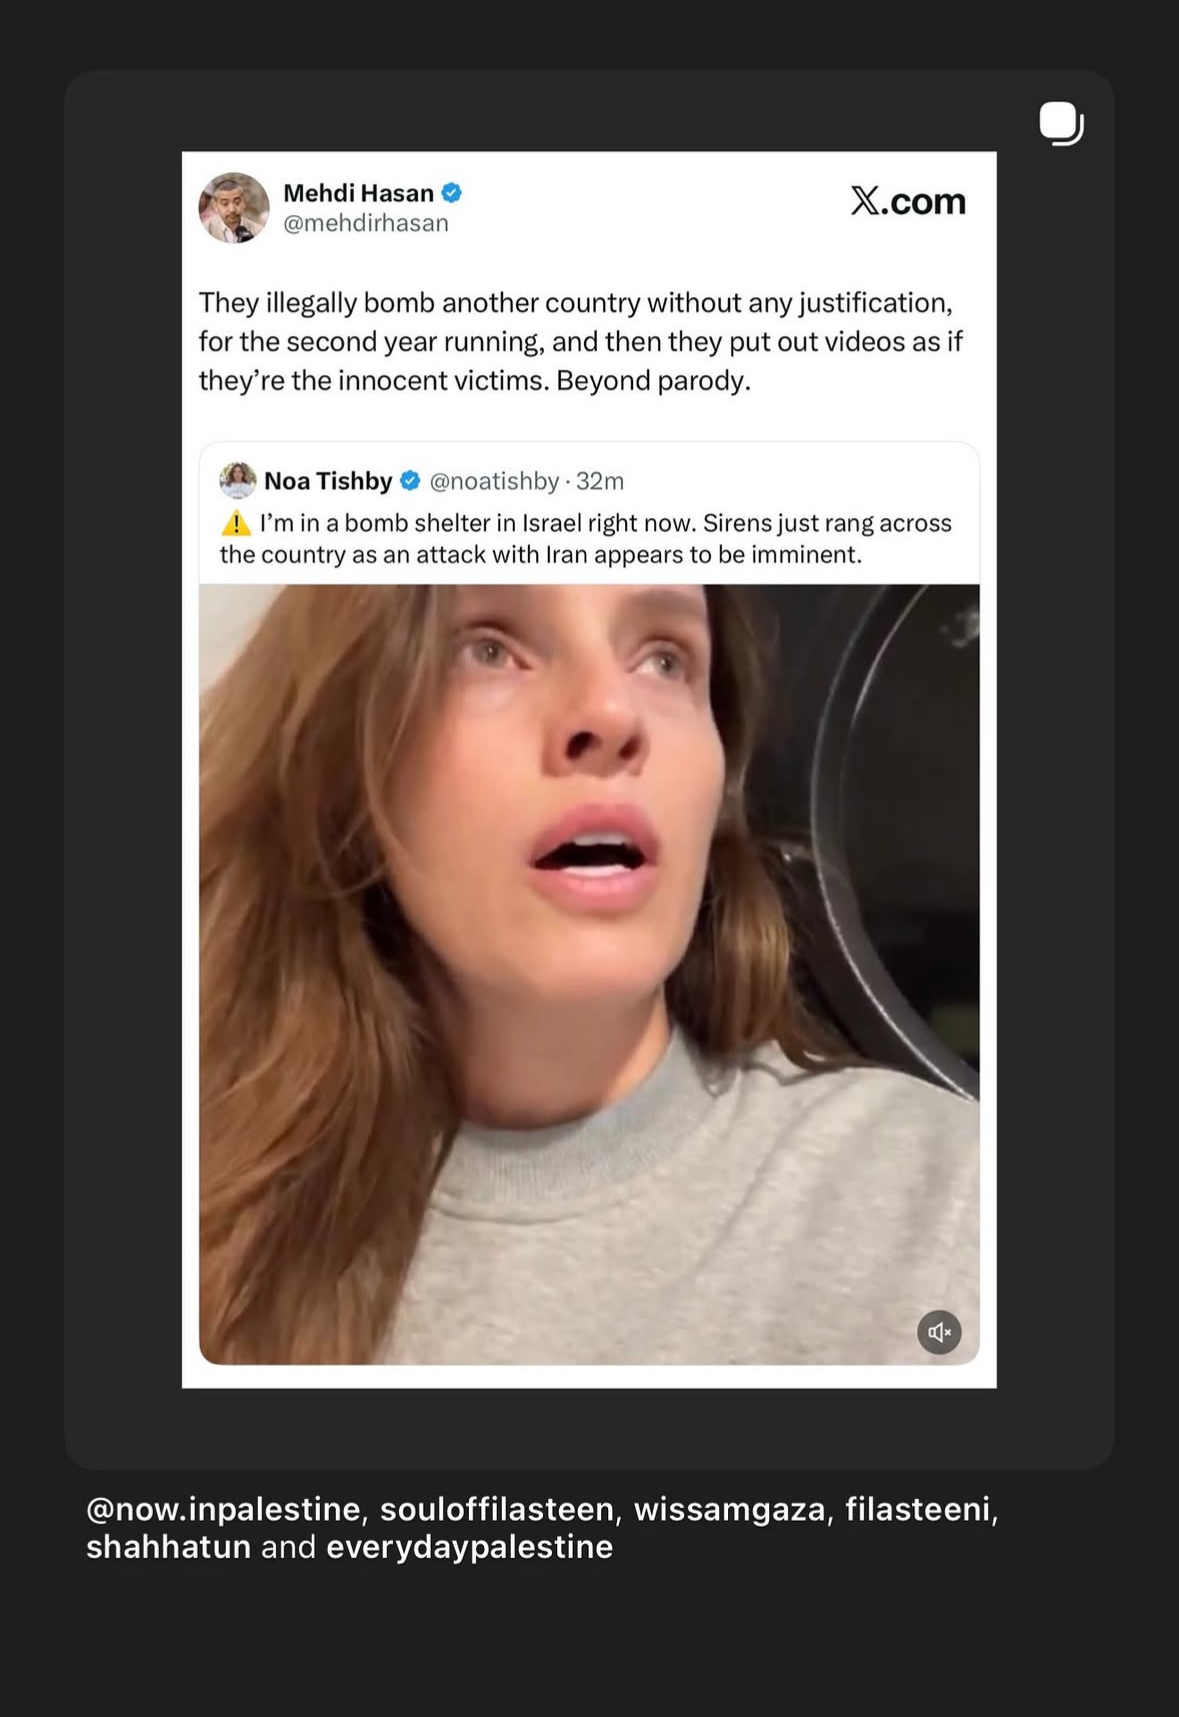Click the multi-post carousel icon
Image resolution: width=1179 pixels, height=1717 pixels.
[x=1060, y=124]
